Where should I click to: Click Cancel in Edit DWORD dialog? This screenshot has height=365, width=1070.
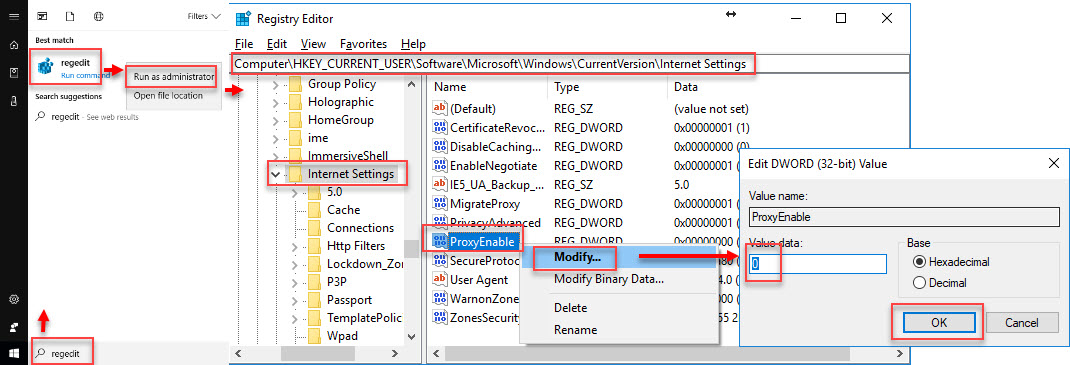(1021, 323)
